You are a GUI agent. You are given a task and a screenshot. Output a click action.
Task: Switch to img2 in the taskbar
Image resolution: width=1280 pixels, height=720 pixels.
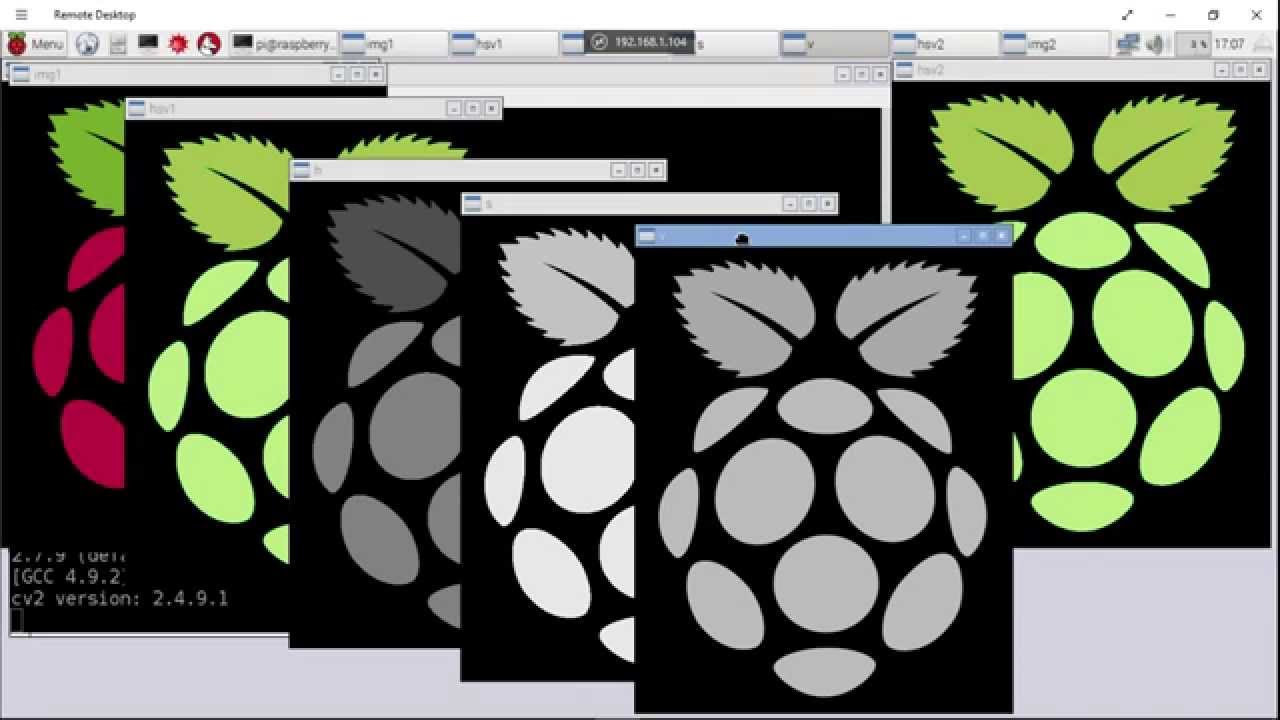(x=1054, y=44)
